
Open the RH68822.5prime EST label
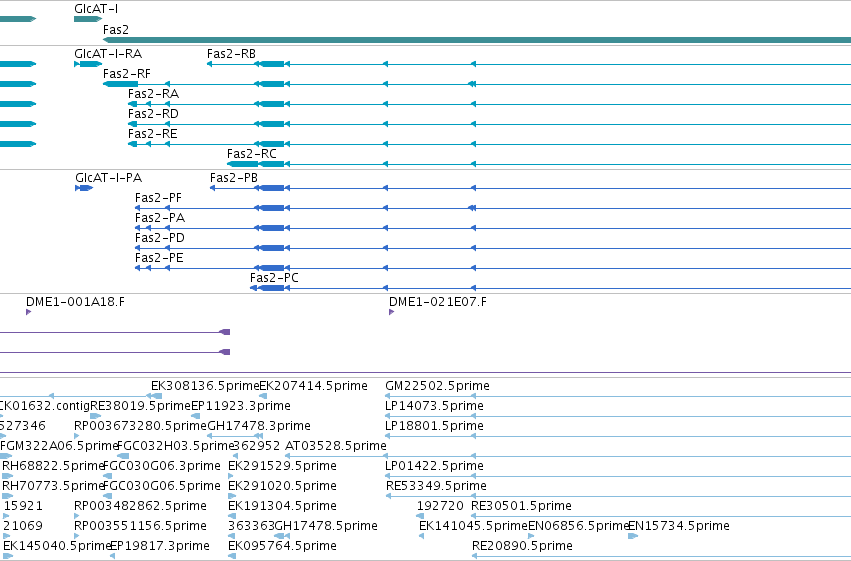tap(53, 467)
